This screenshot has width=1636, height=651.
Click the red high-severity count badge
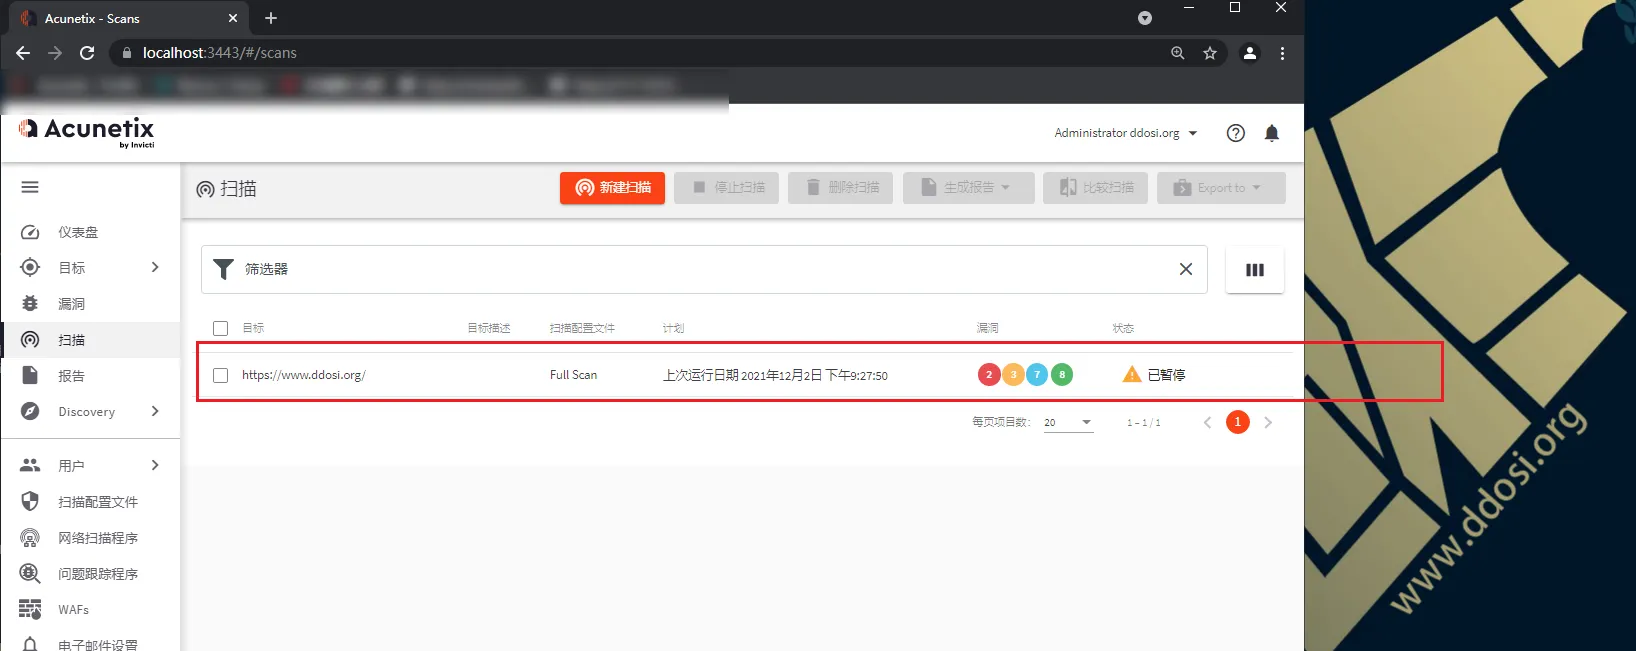pos(988,375)
